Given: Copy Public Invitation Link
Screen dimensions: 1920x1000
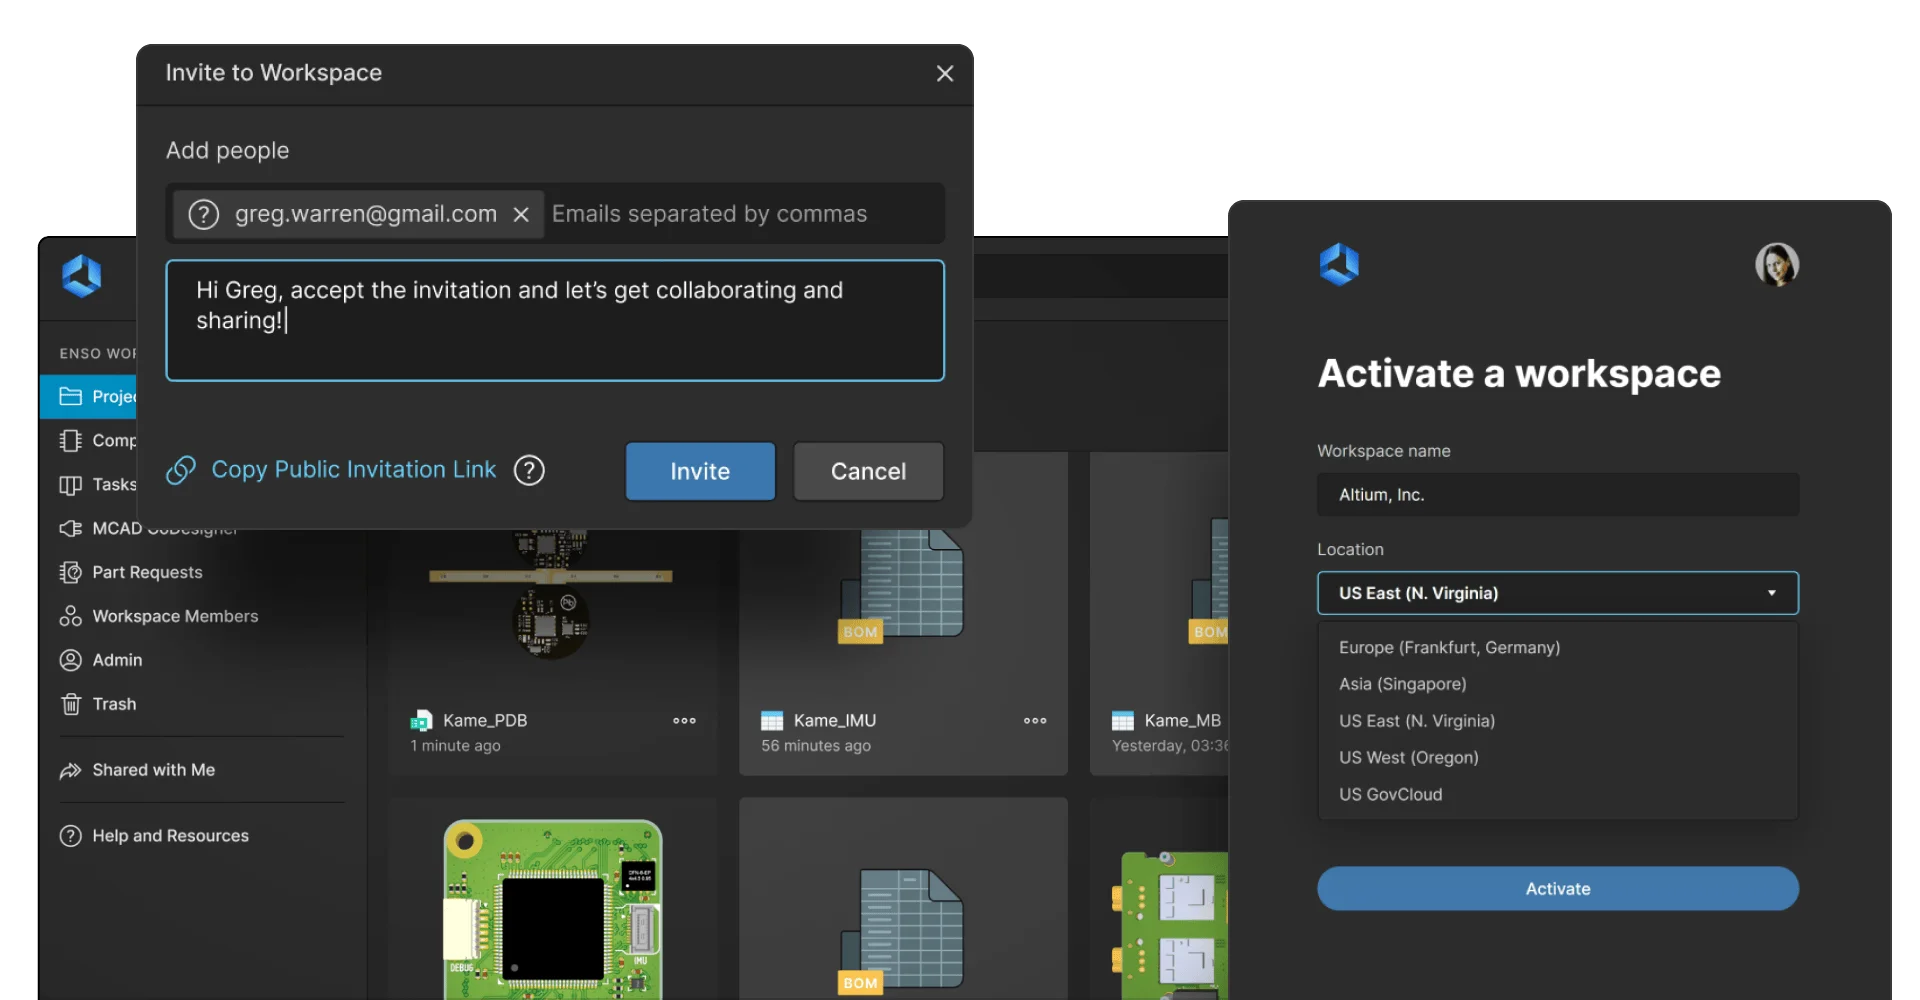Looking at the screenshot, I should click(x=354, y=470).
